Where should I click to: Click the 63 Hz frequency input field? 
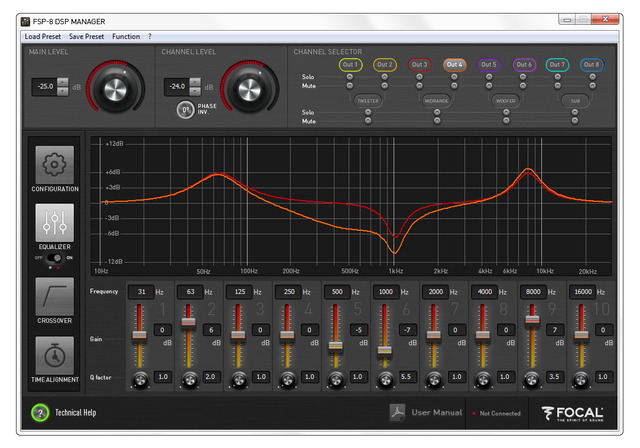pos(187,291)
